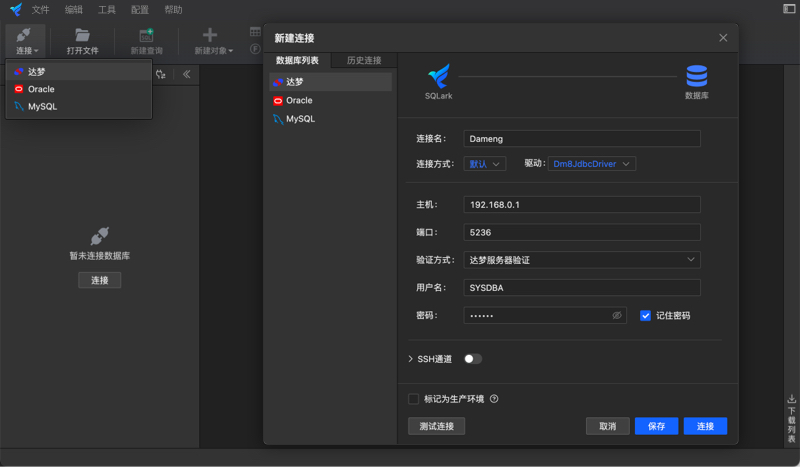The width and height of the screenshot is (800, 467).
Task: Select MySQL in the database list
Action: (331, 119)
